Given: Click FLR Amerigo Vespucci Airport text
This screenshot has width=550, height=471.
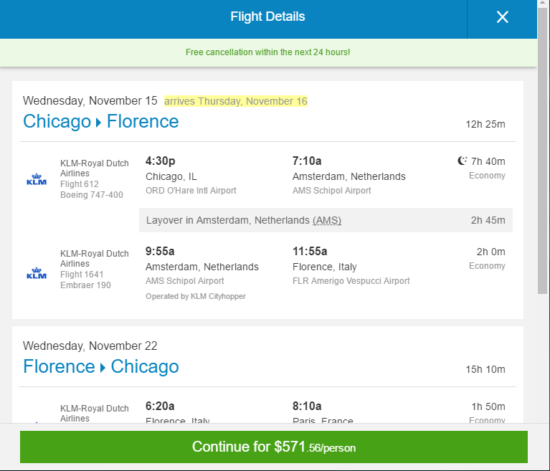Looking at the screenshot, I should click(x=351, y=281).
